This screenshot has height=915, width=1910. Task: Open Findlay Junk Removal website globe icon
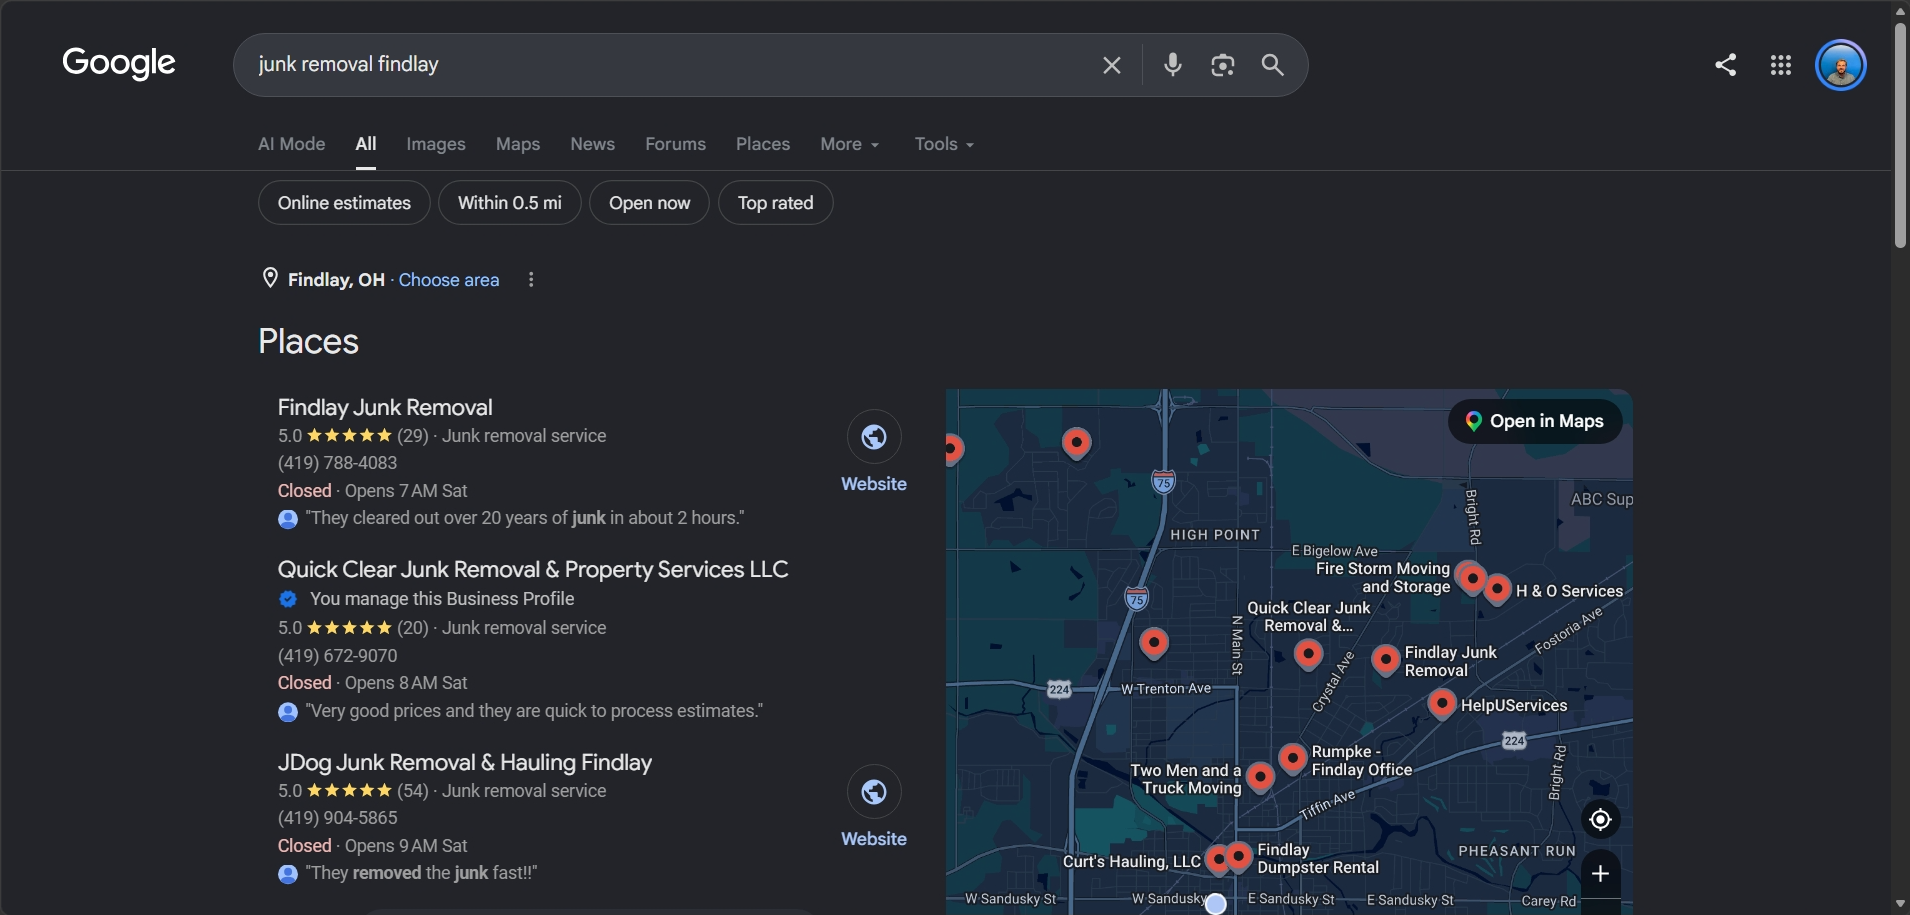(874, 437)
